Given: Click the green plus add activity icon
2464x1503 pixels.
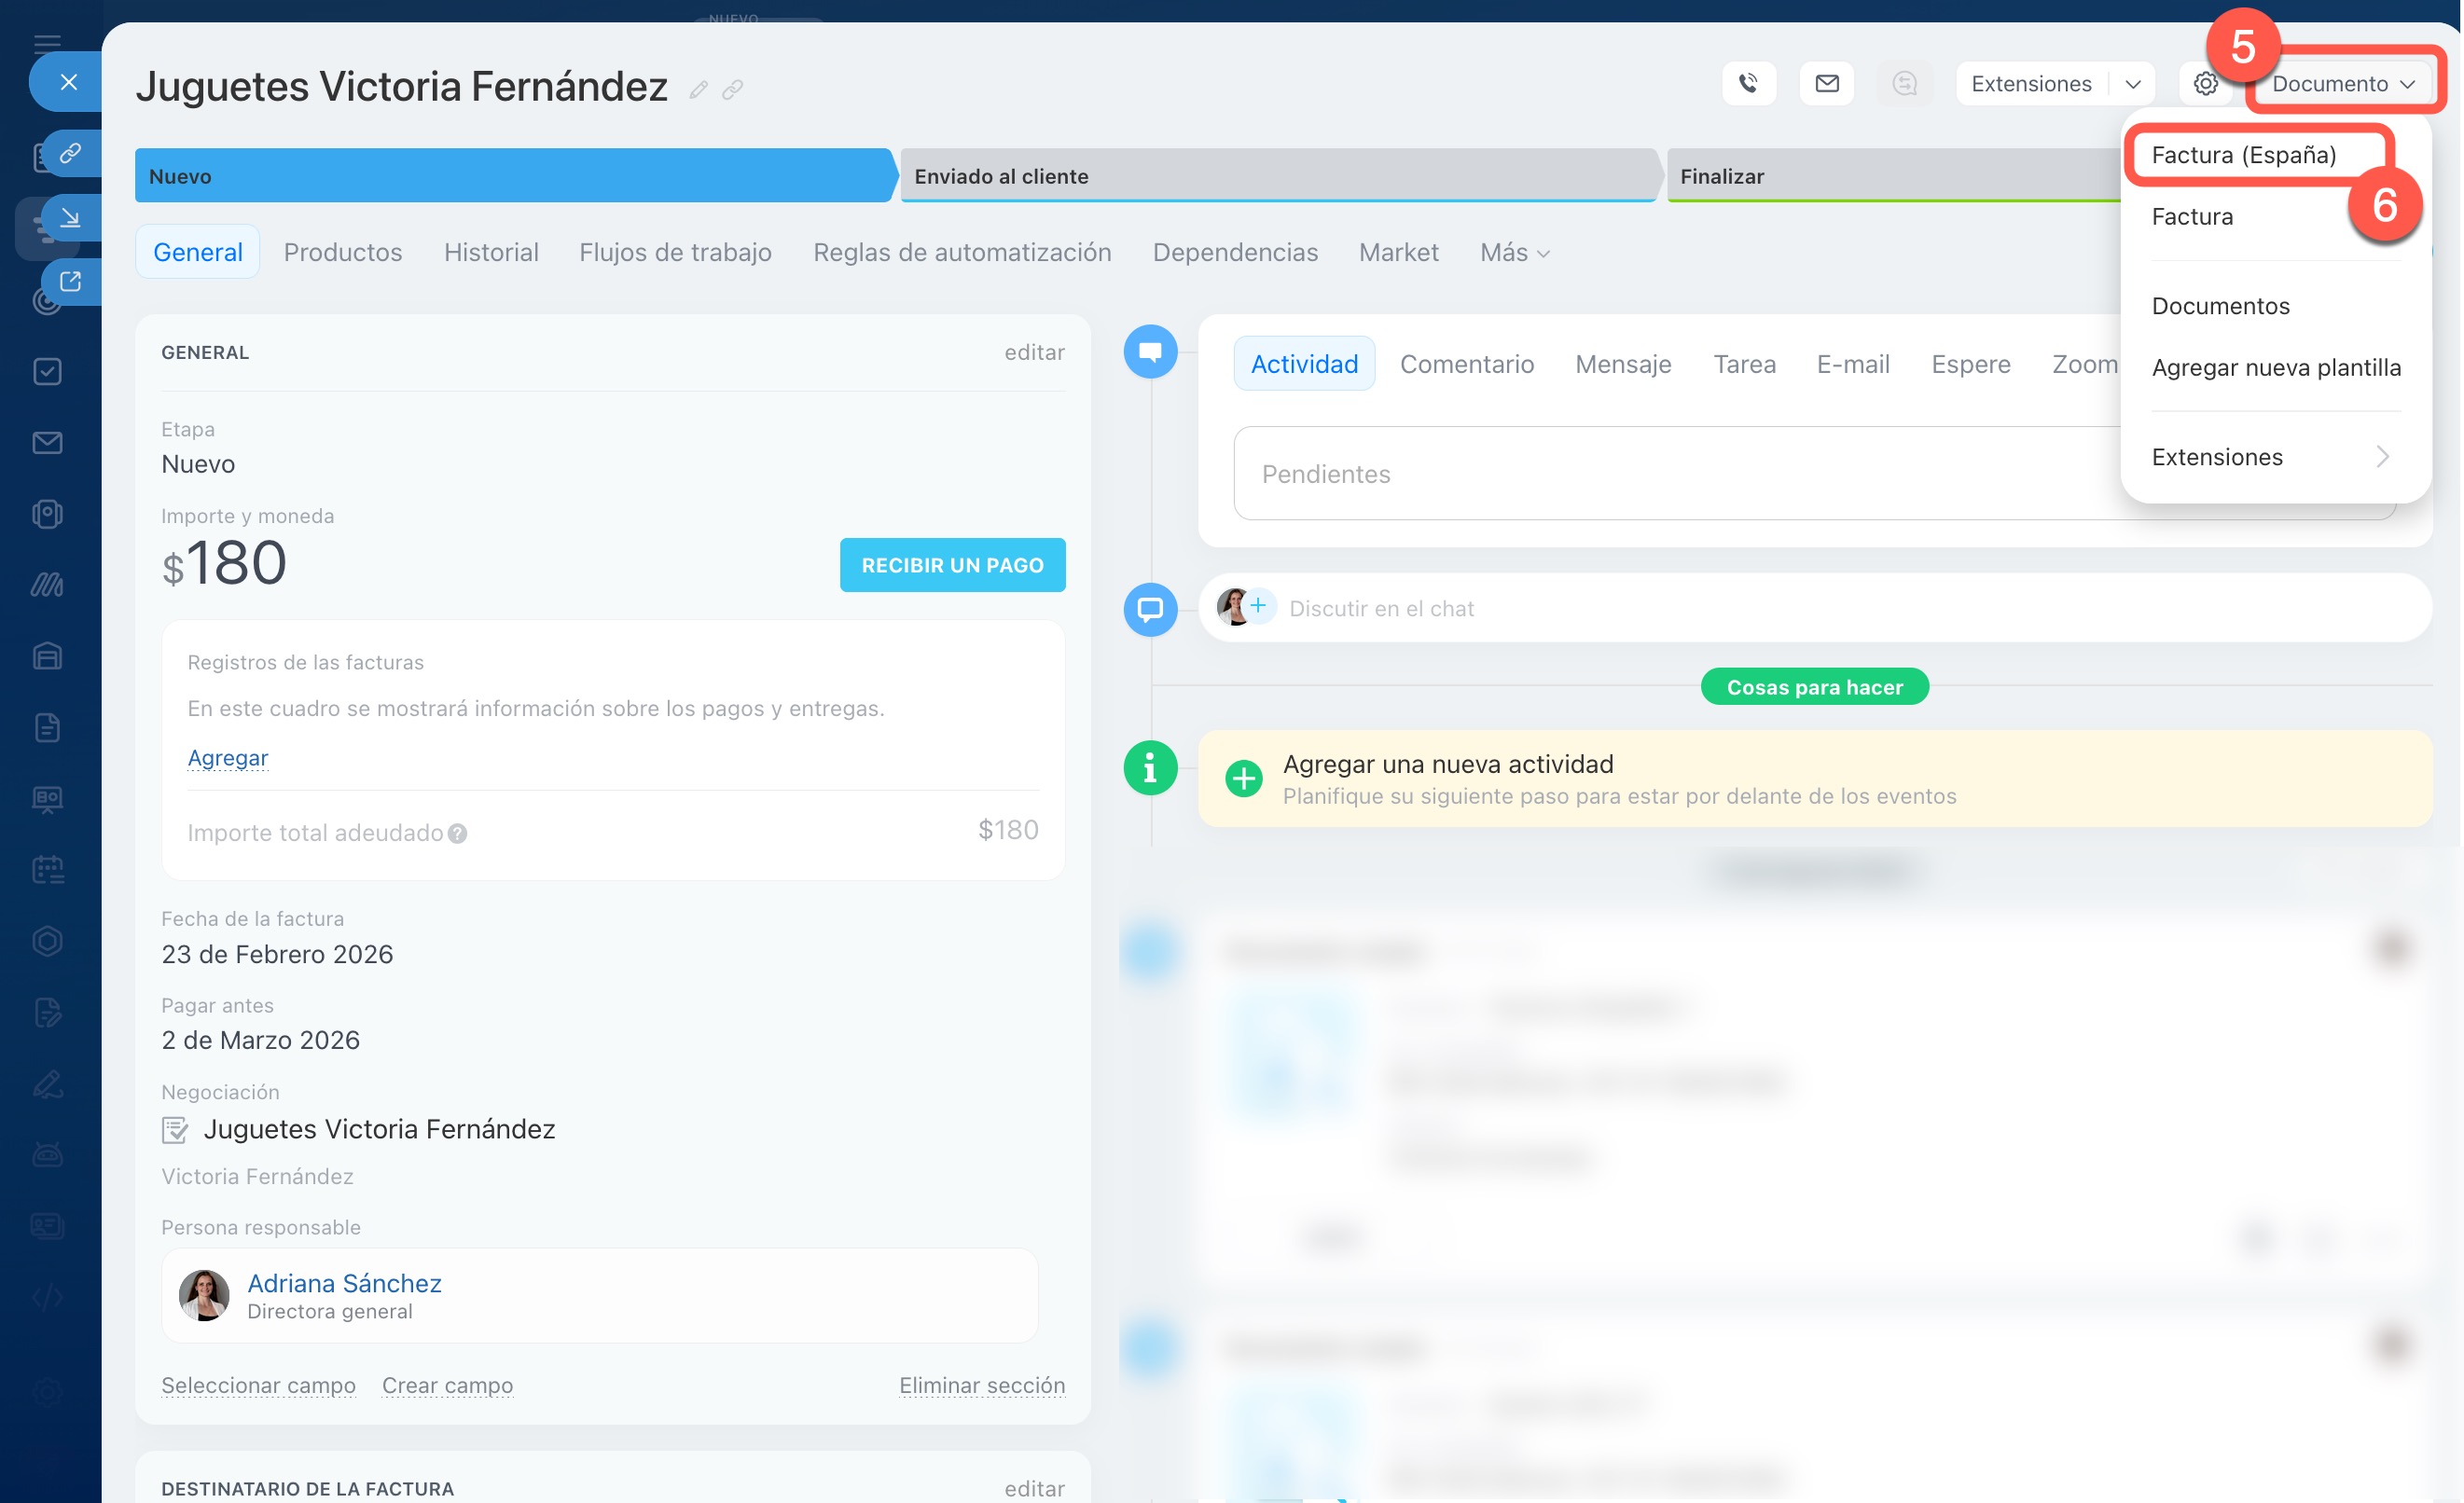Looking at the screenshot, I should click(1243, 778).
